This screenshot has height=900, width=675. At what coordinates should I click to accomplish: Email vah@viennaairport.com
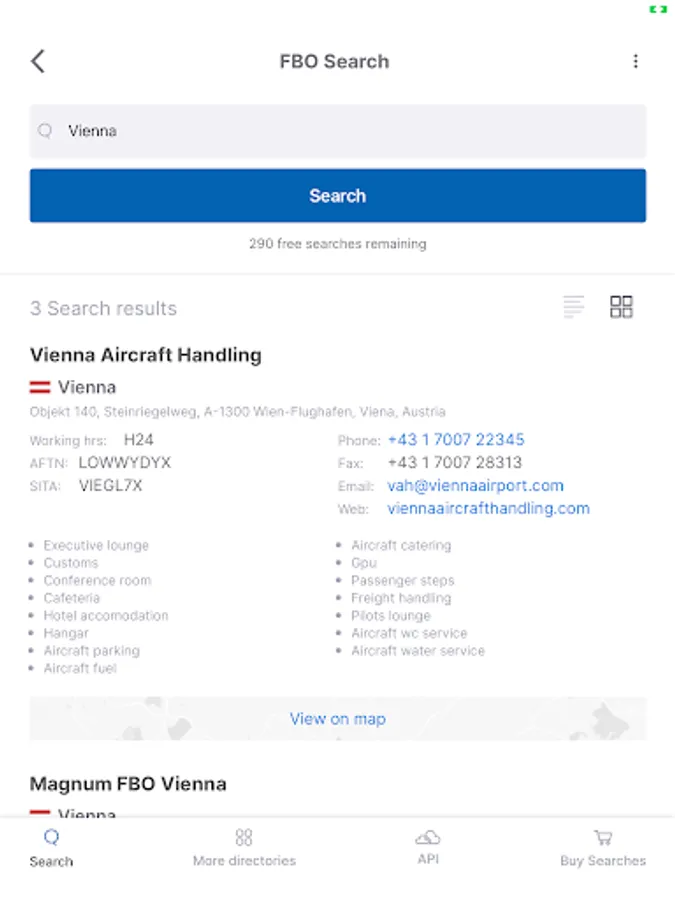(475, 486)
